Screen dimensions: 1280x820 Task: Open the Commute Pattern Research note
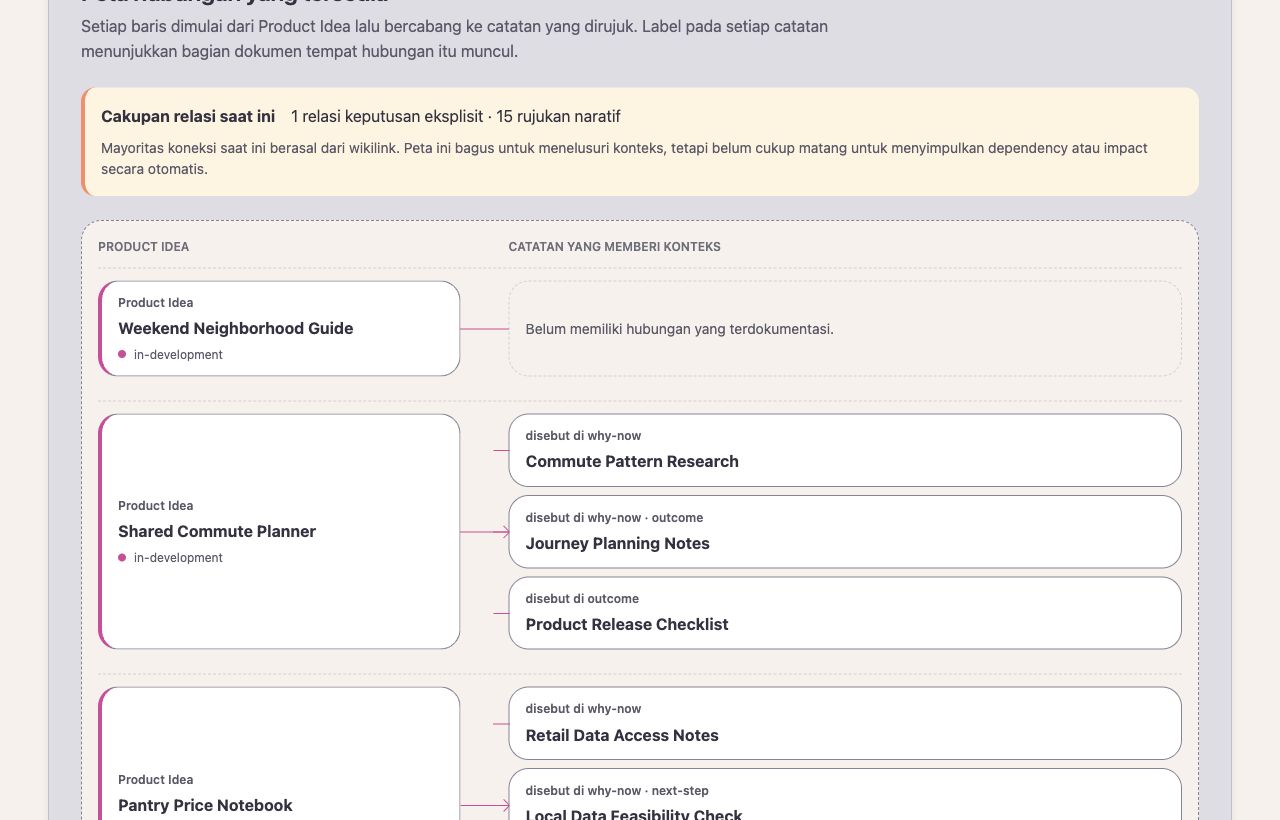coord(845,450)
